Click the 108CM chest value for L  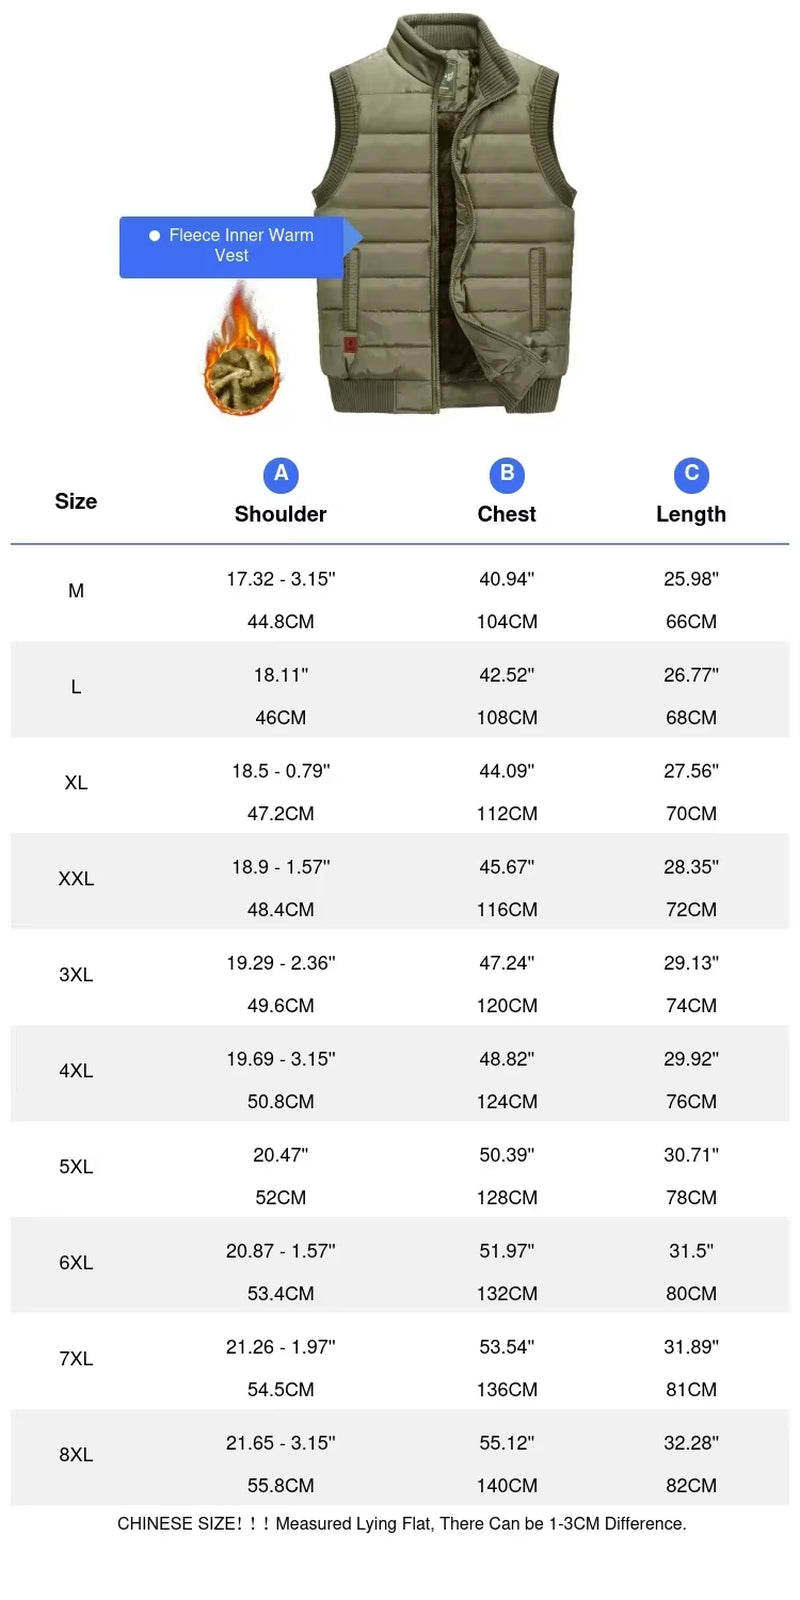507,718
